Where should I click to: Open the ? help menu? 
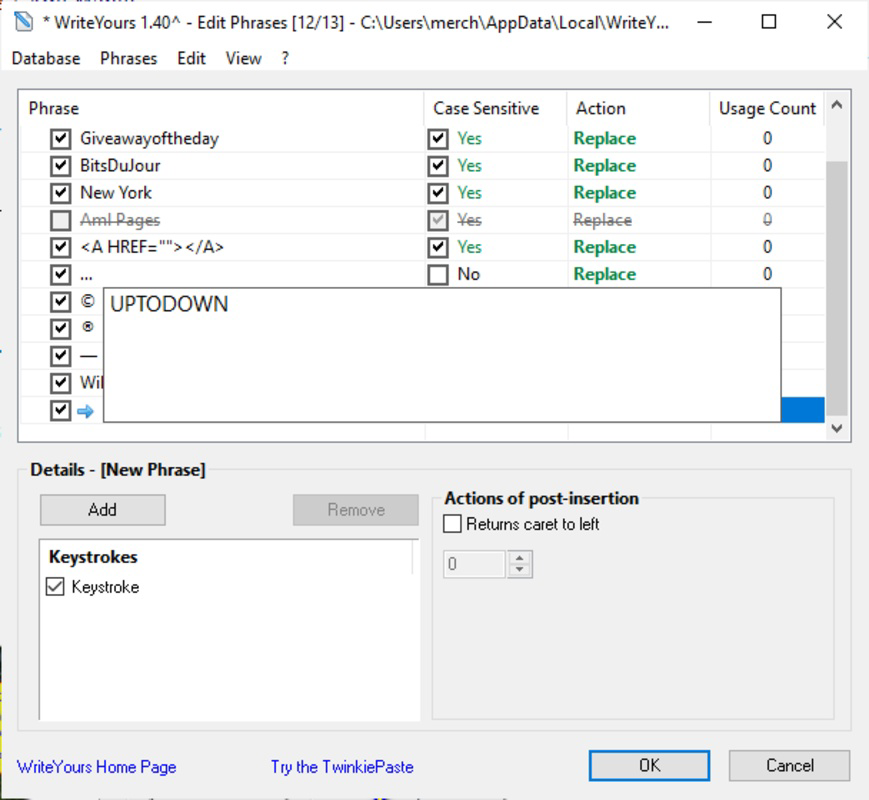click(285, 58)
